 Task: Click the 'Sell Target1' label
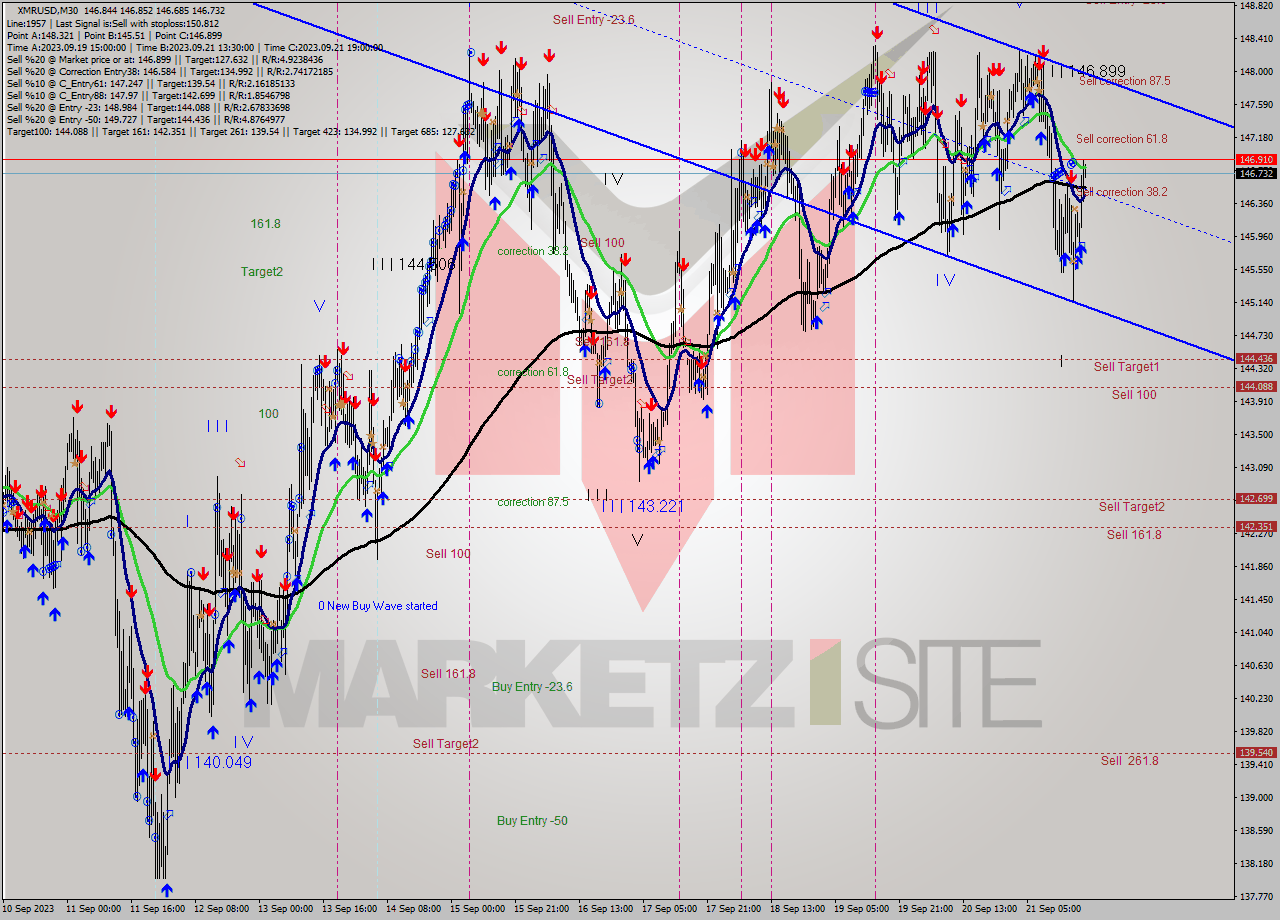[x=1126, y=367]
